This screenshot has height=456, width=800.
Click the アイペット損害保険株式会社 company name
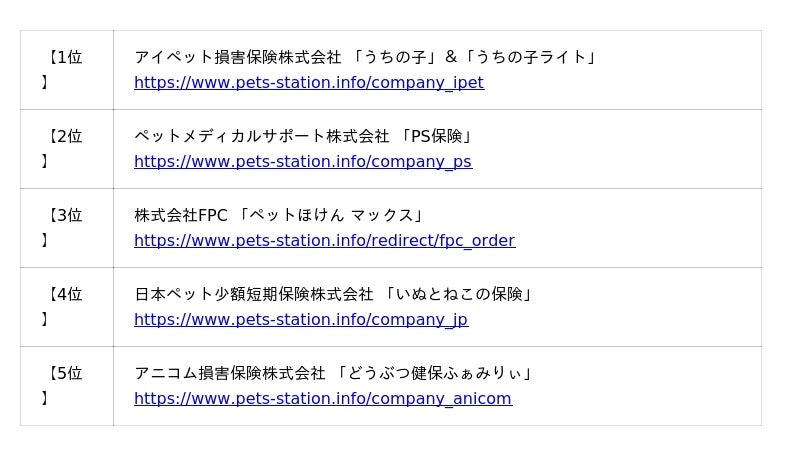click(237, 58)
